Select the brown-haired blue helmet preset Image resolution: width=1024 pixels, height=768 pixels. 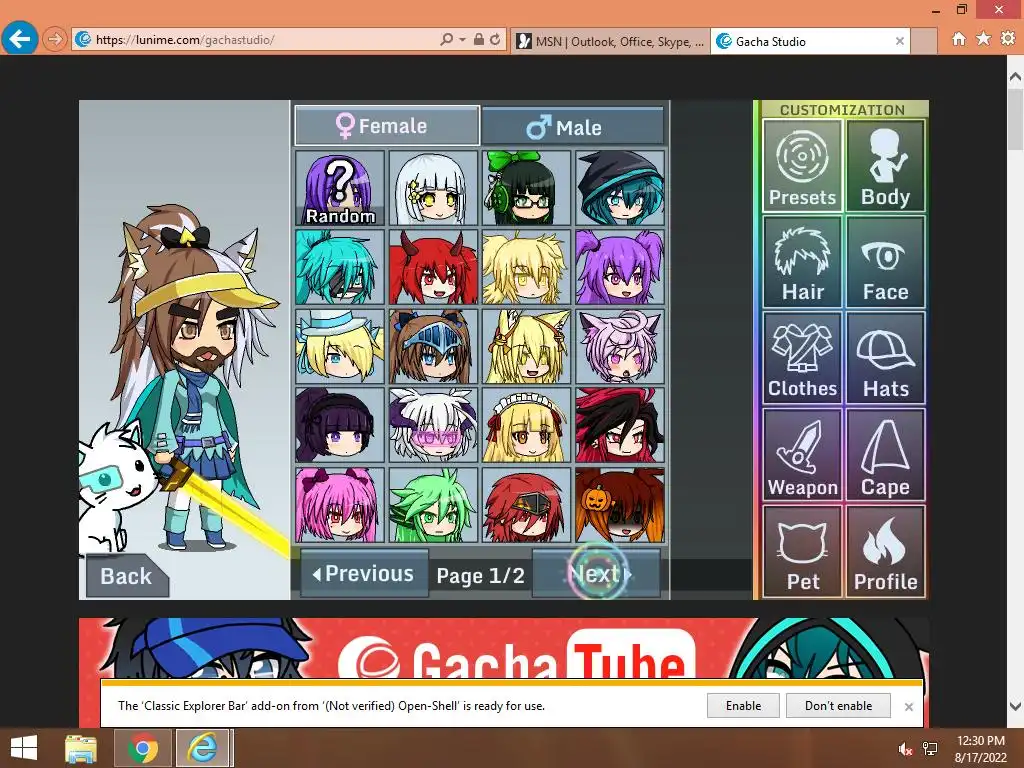pos(433,346)
